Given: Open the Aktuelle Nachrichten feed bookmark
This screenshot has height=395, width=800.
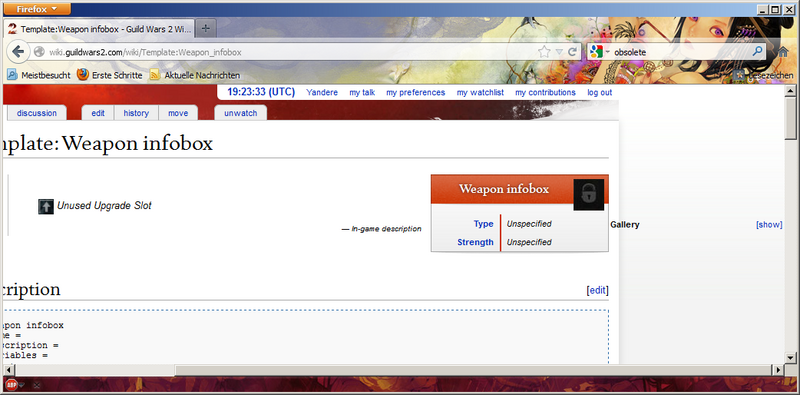Looking at the screenshot, I should click(x=195, y=76).
